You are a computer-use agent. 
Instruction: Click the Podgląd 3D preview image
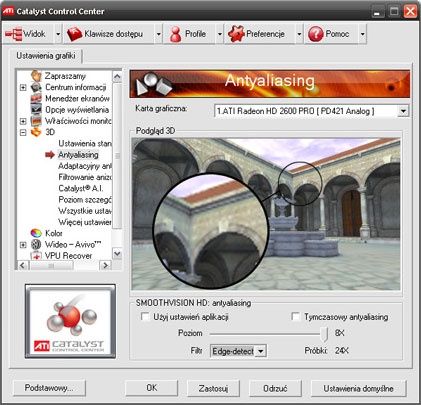[266, 214]
